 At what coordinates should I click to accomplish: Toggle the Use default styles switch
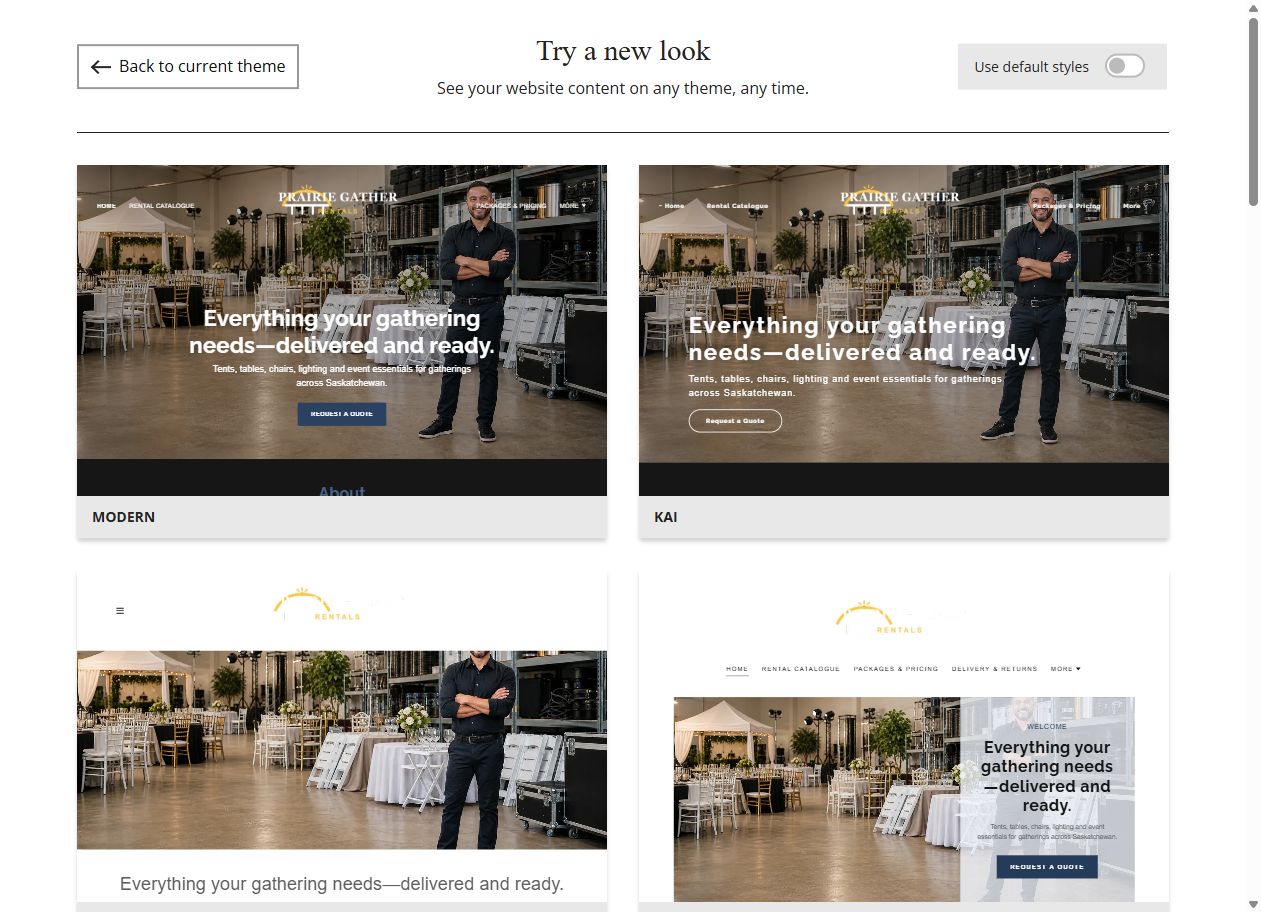1124,66
